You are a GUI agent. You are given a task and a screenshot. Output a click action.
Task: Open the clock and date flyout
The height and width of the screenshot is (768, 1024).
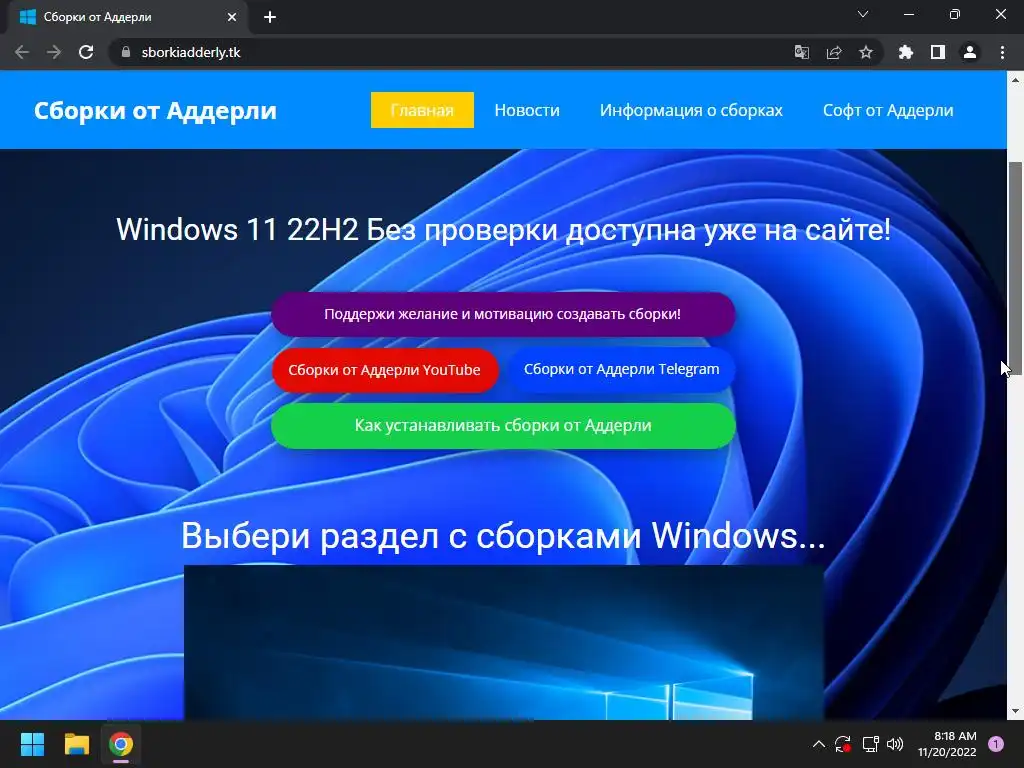click(947, 744)
